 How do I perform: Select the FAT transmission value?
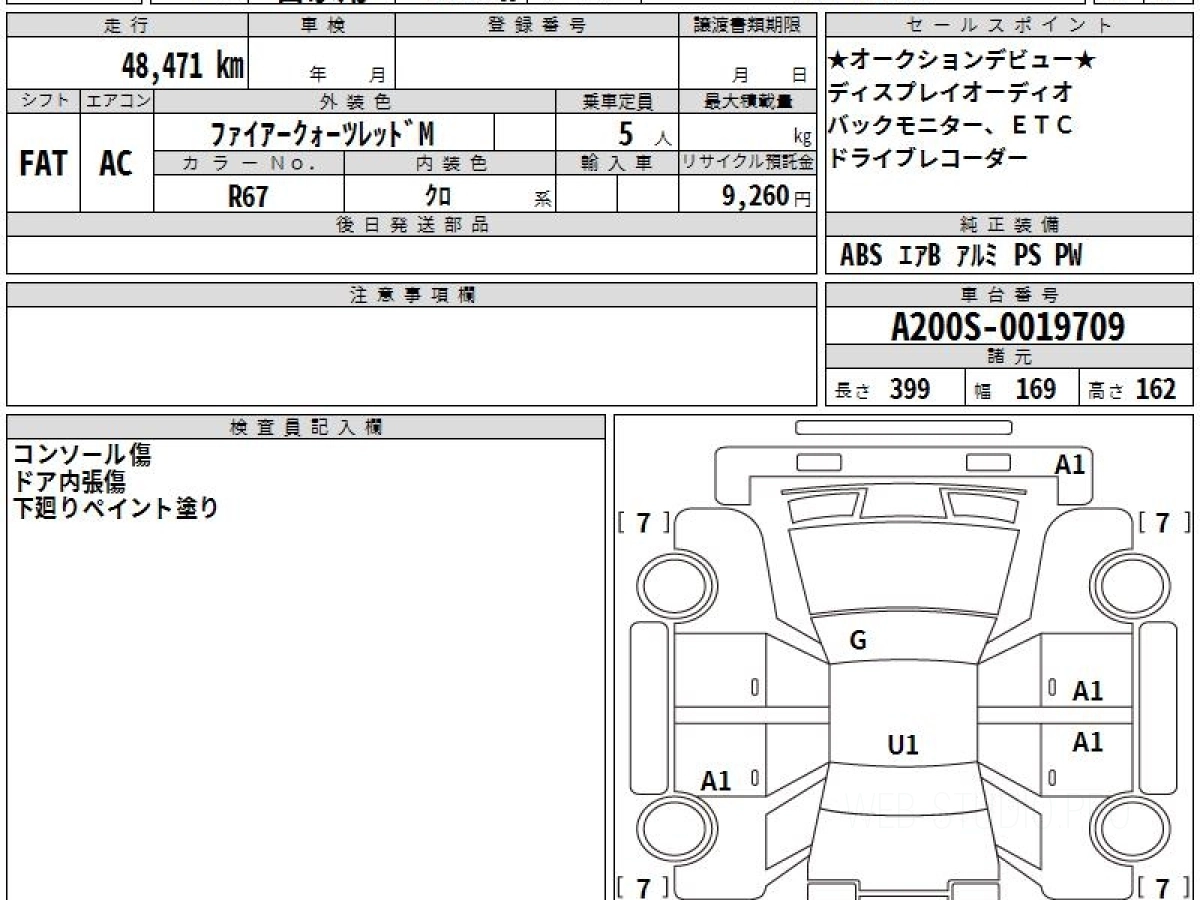(43, 163)
